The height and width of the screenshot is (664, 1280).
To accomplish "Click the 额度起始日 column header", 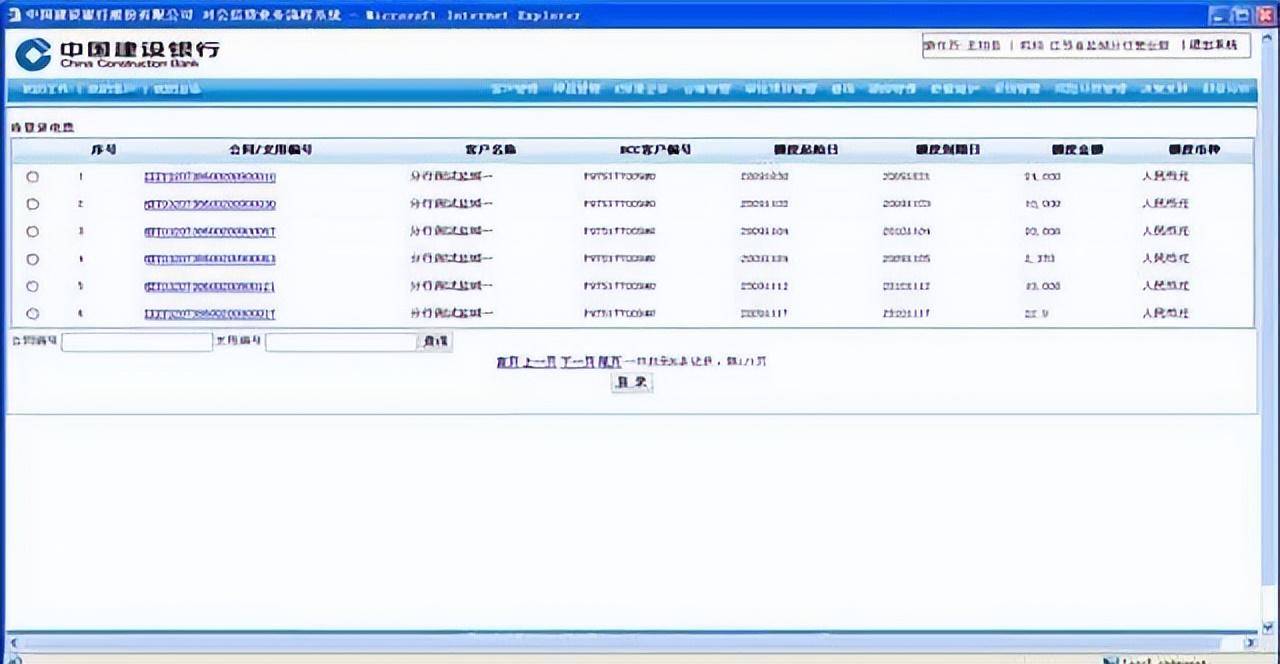I will pos(806,150).
